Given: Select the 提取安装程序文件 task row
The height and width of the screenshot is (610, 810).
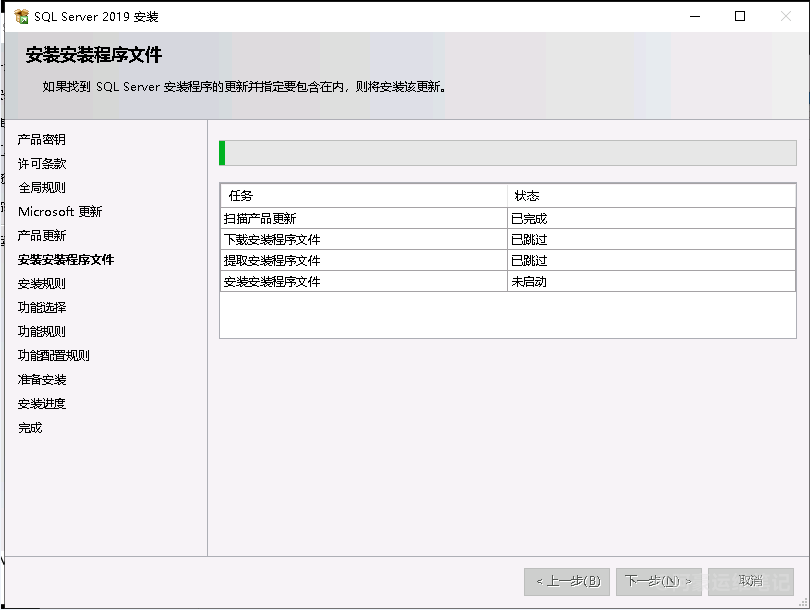Looking at the screenshot, I should tap(507, 261).
